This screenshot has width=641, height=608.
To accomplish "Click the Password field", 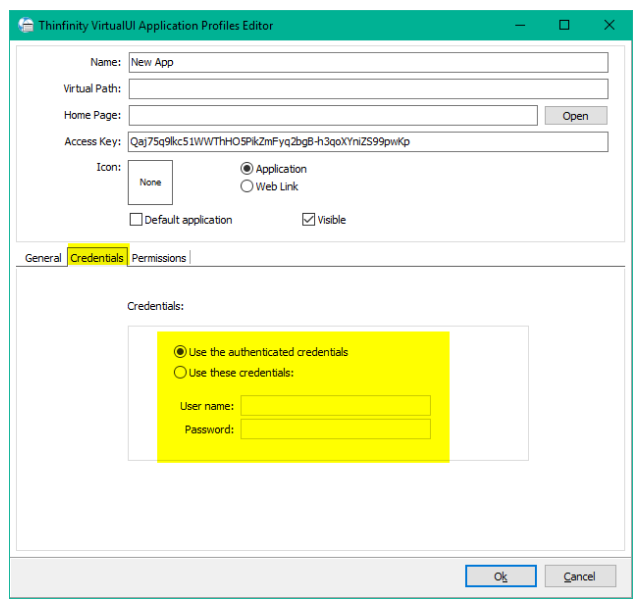I will (336, 429).
